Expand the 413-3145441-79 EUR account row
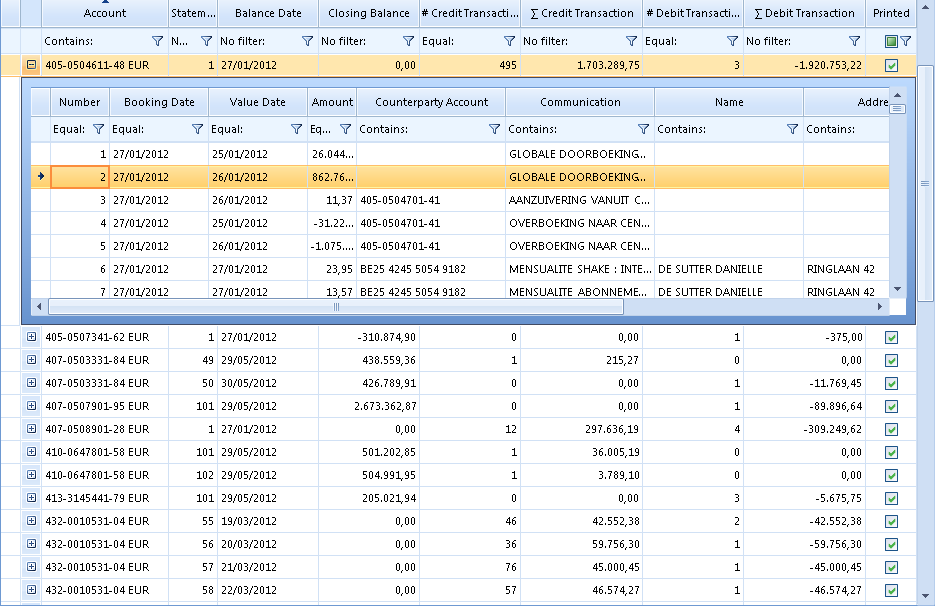This screenshot has height=607, width=937. (31, 498)
